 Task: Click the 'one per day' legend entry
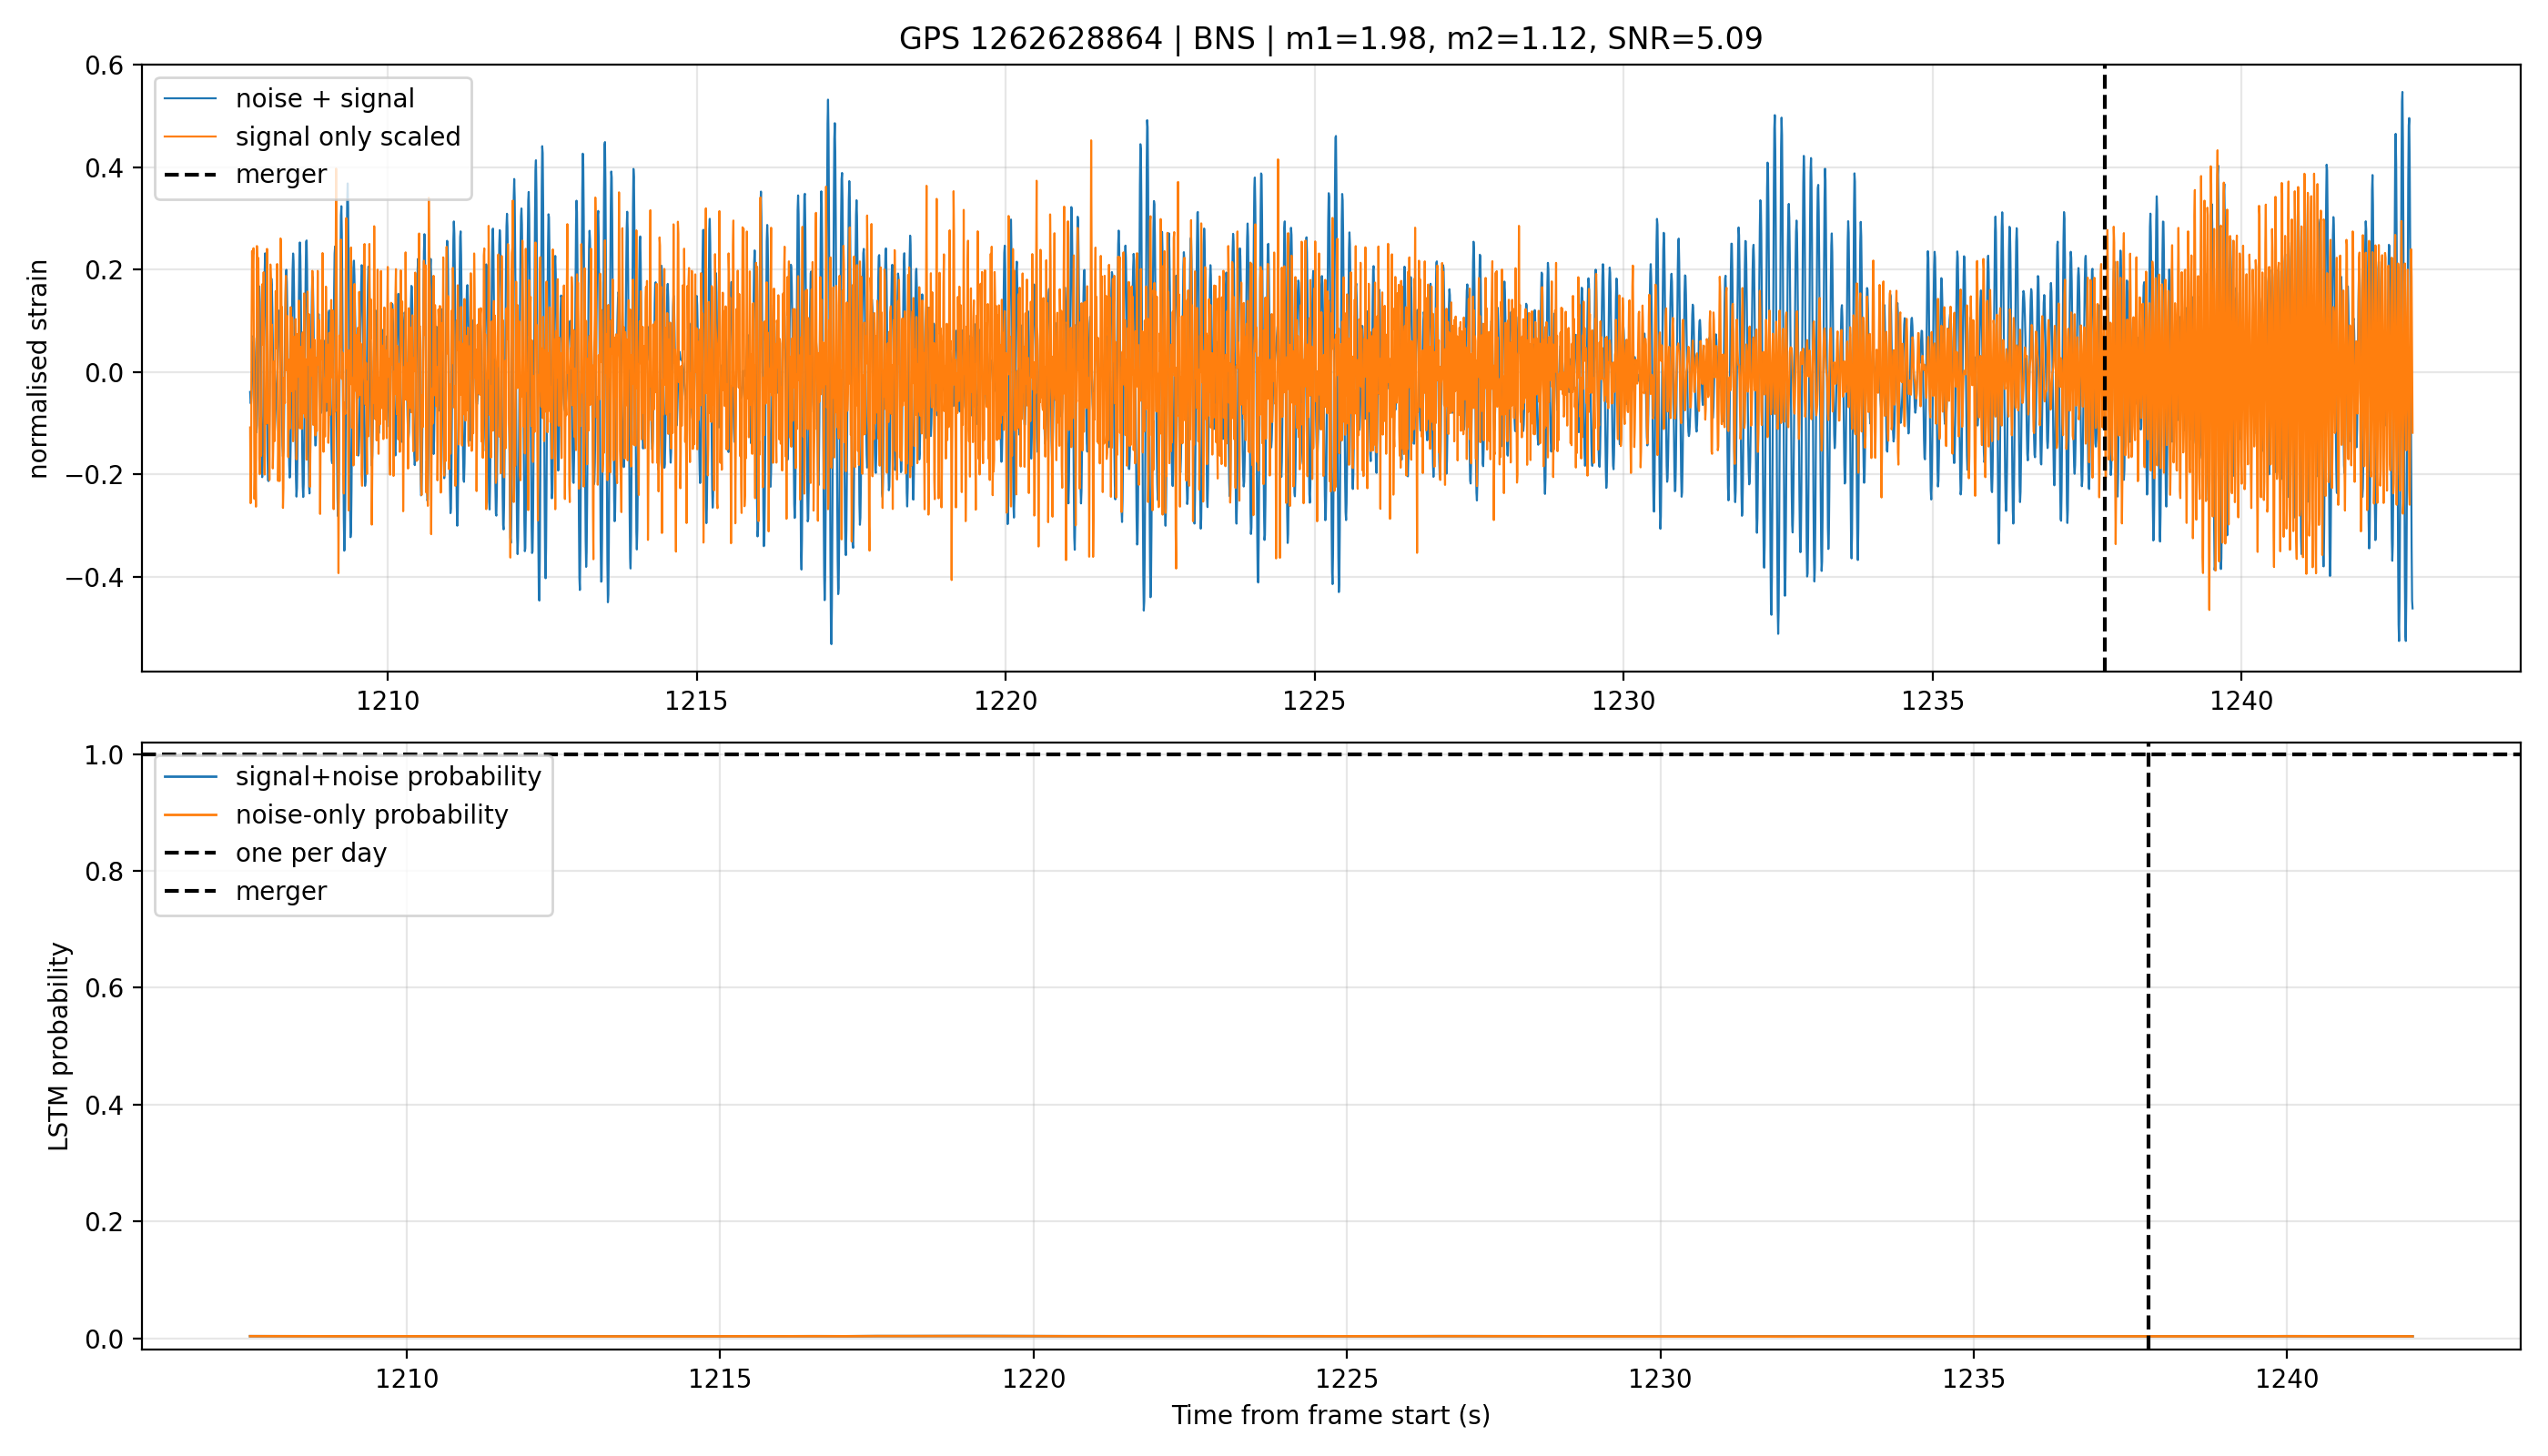click(275, 853)
